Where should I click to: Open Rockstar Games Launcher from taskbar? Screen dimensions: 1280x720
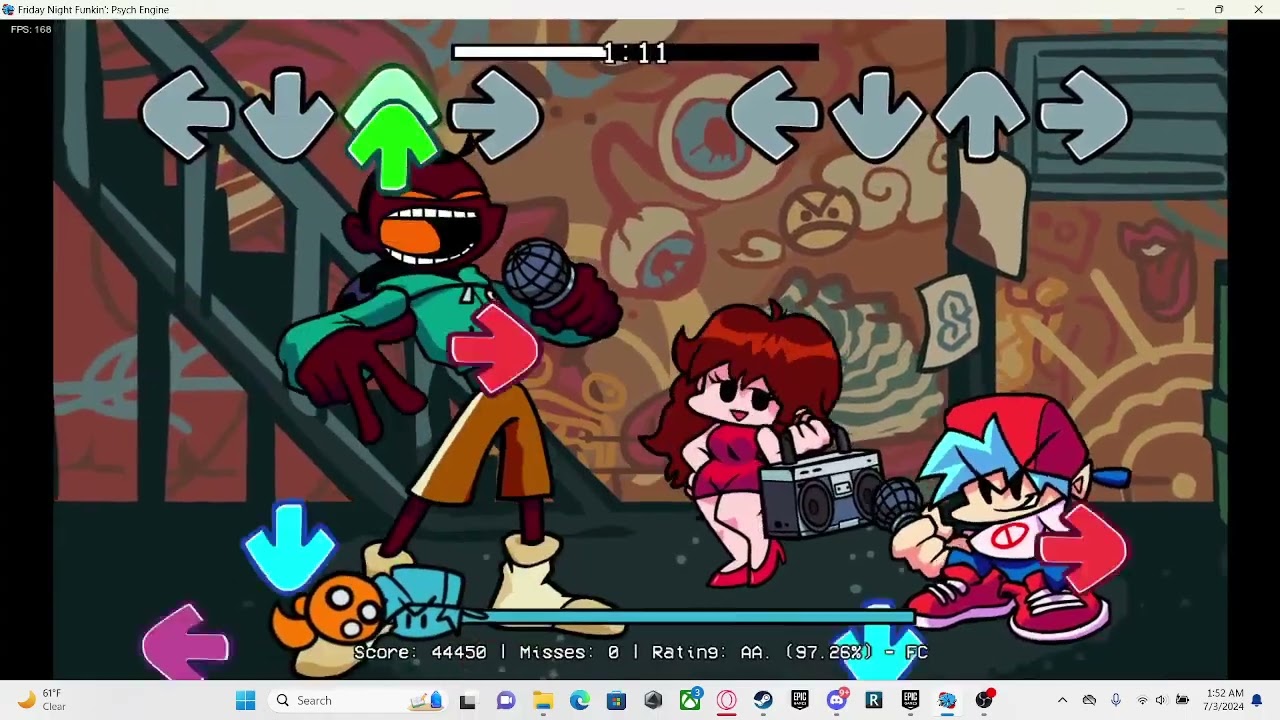[x=873, y=700]
